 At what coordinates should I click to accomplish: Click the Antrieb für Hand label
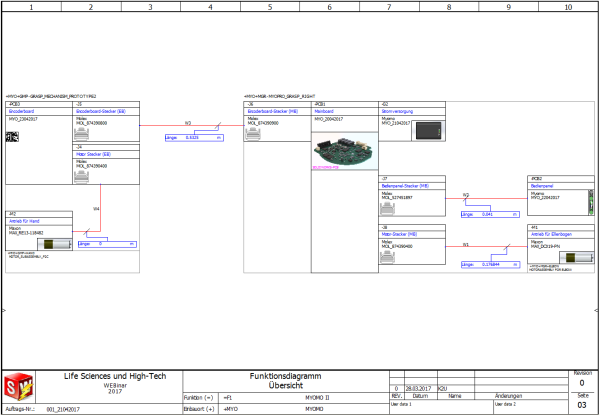click(x=24, y=221)
